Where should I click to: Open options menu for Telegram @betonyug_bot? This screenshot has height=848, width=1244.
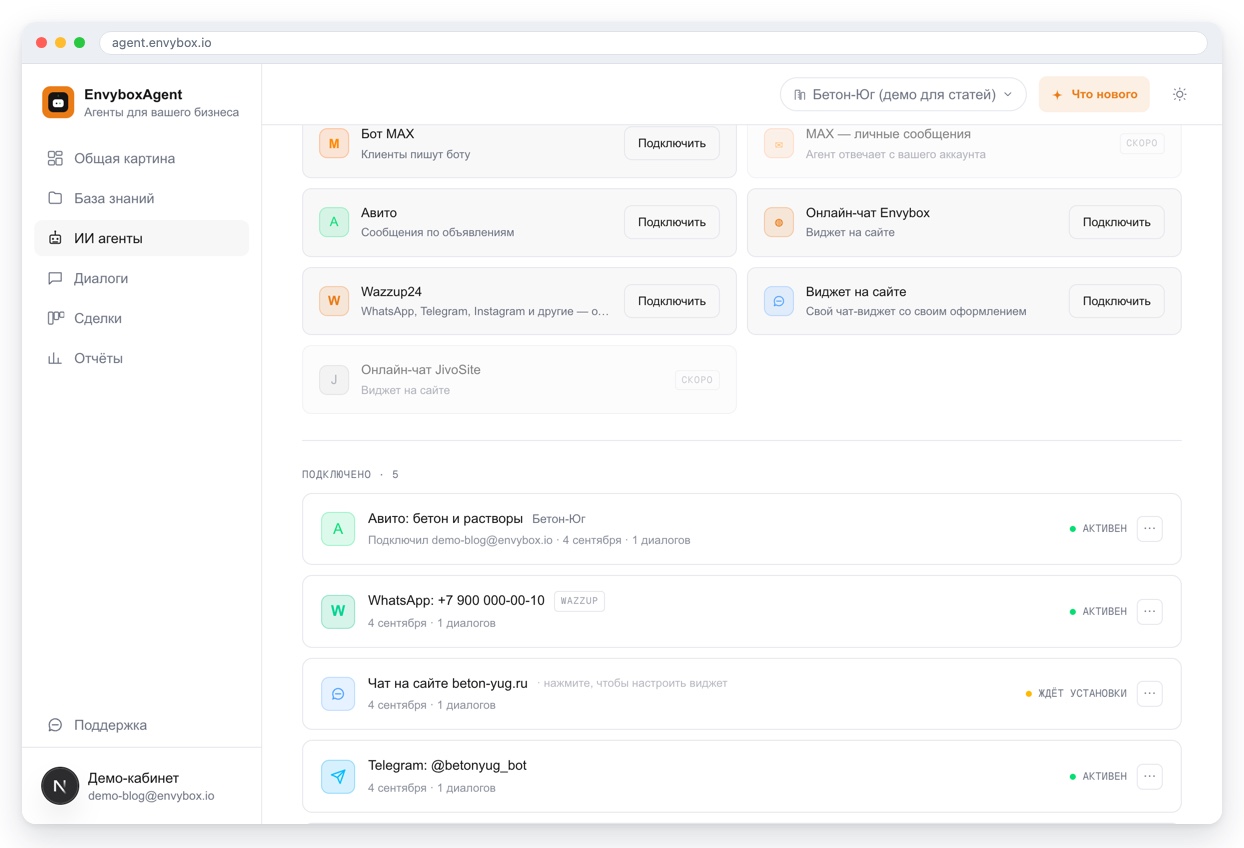tap(1150, 776)
